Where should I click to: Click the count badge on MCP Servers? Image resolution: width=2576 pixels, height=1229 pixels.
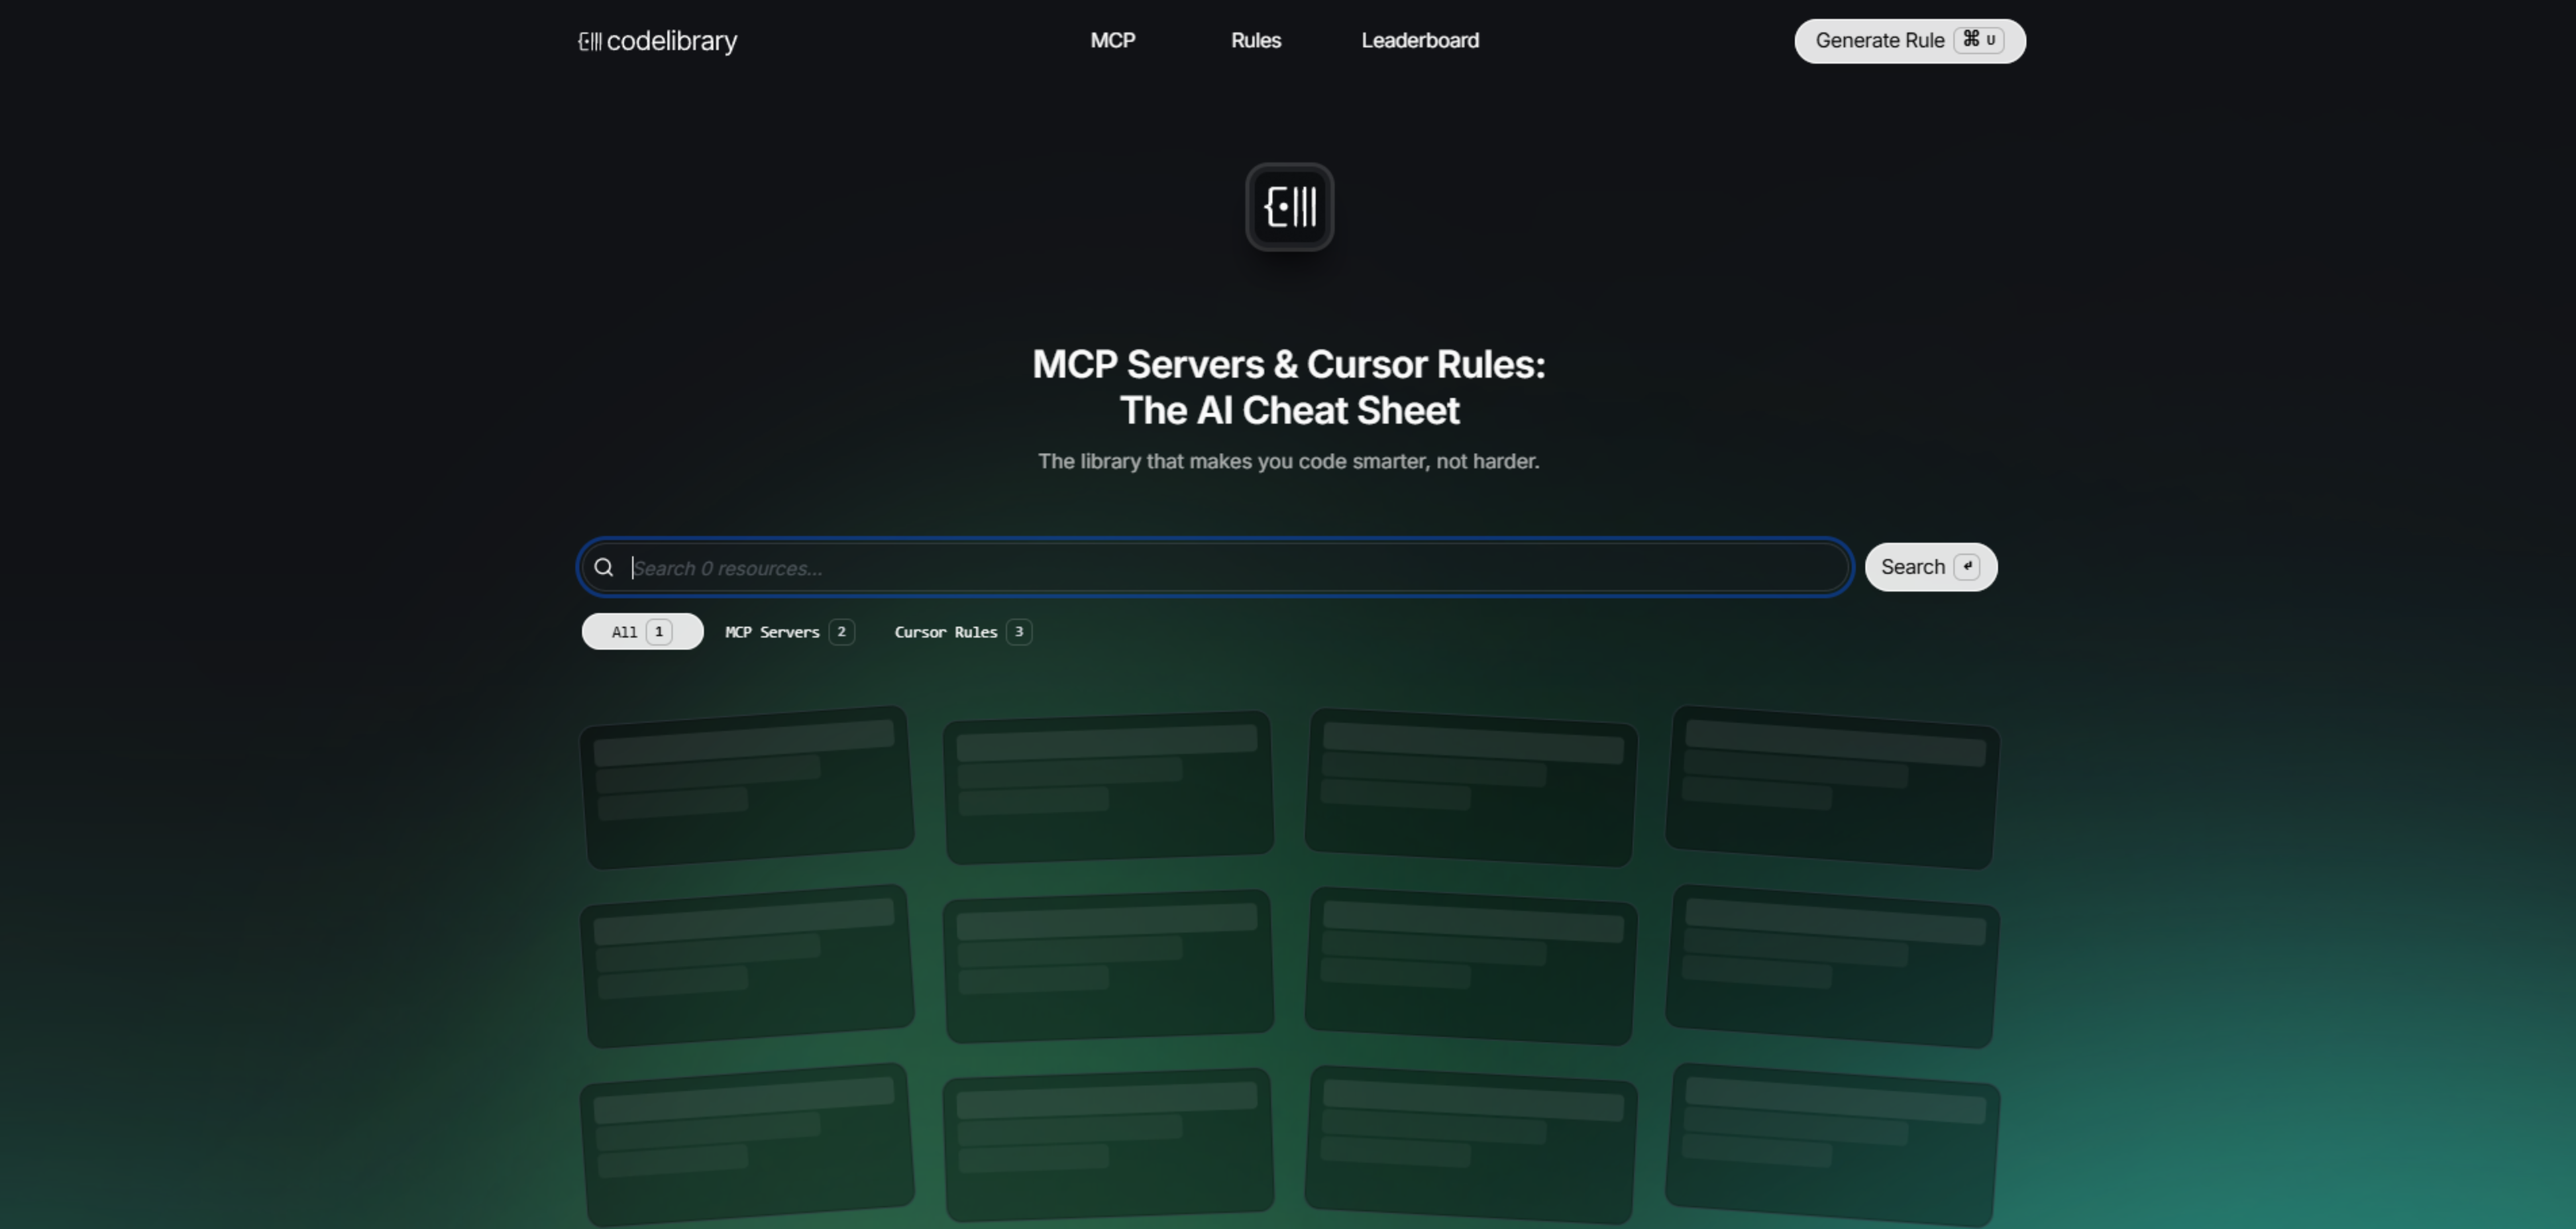(841, 632)
